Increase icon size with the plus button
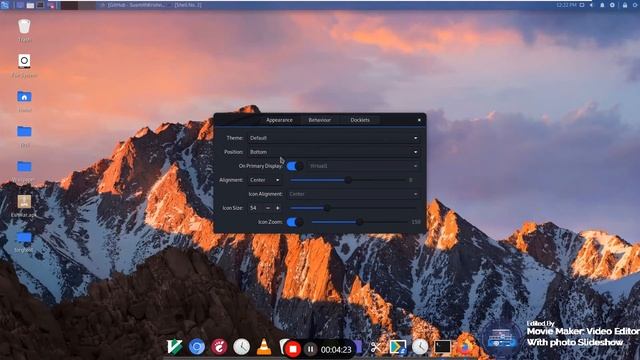640x360 pixels. (278, 208)
